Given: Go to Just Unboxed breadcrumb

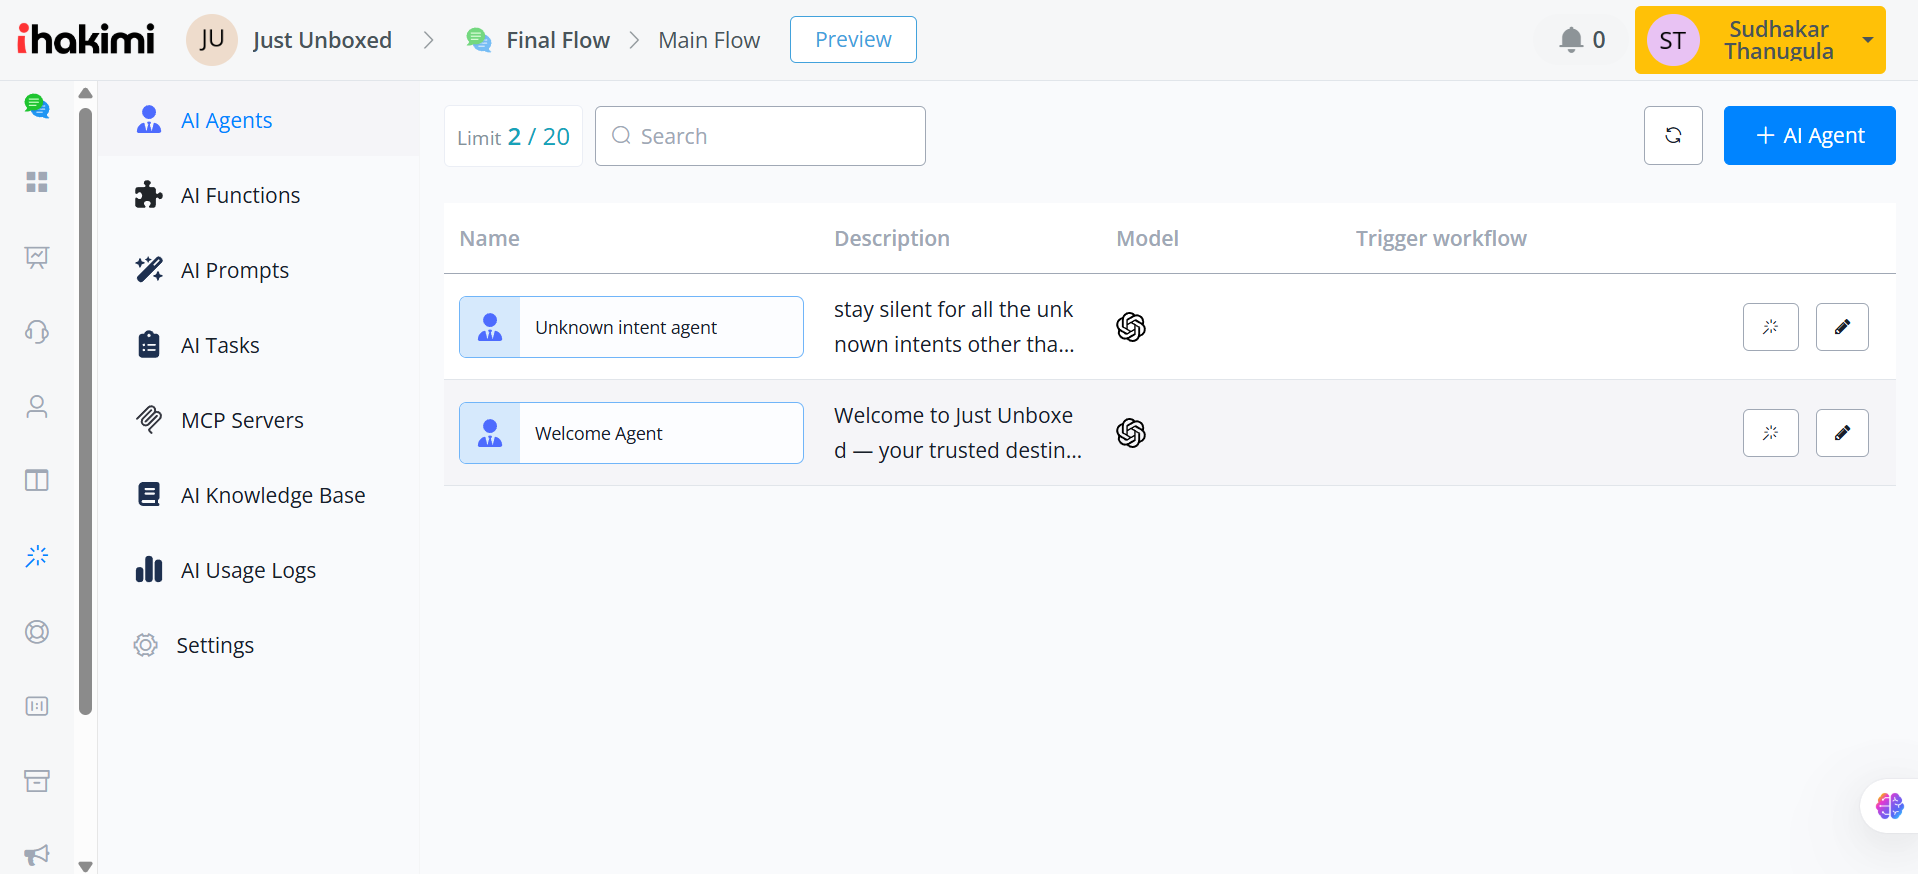Looking at the screenshot, I should click(x=322, y=40).
